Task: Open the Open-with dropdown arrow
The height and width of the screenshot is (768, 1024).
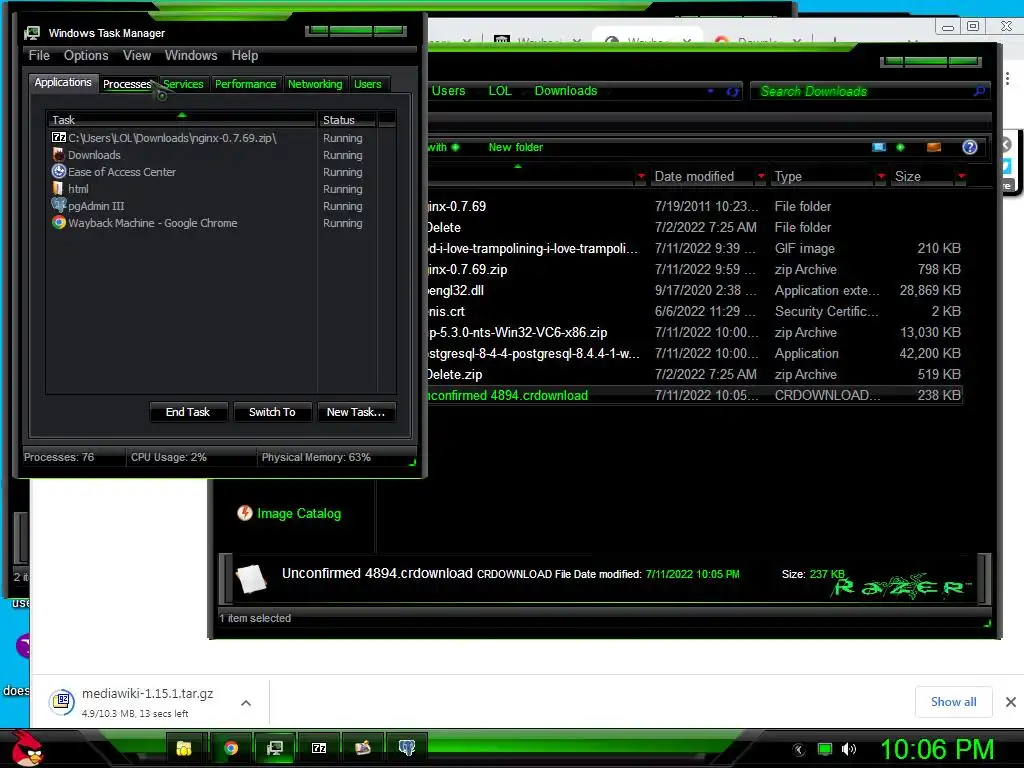Action: point(455,147)
